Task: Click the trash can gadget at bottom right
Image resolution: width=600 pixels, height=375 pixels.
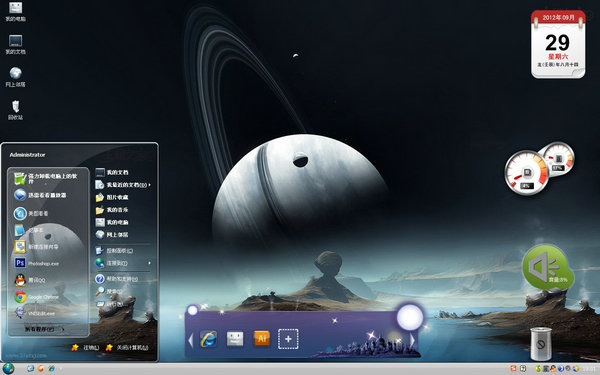Action: 541,343
